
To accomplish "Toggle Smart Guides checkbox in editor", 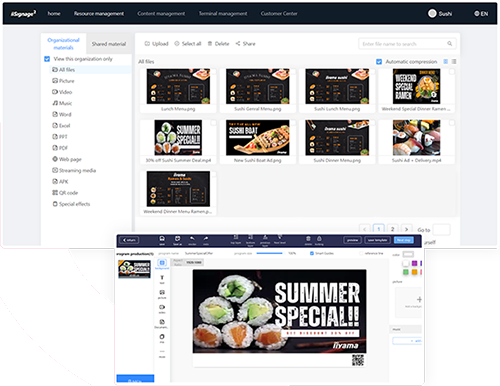I will (x=312, y=253).
